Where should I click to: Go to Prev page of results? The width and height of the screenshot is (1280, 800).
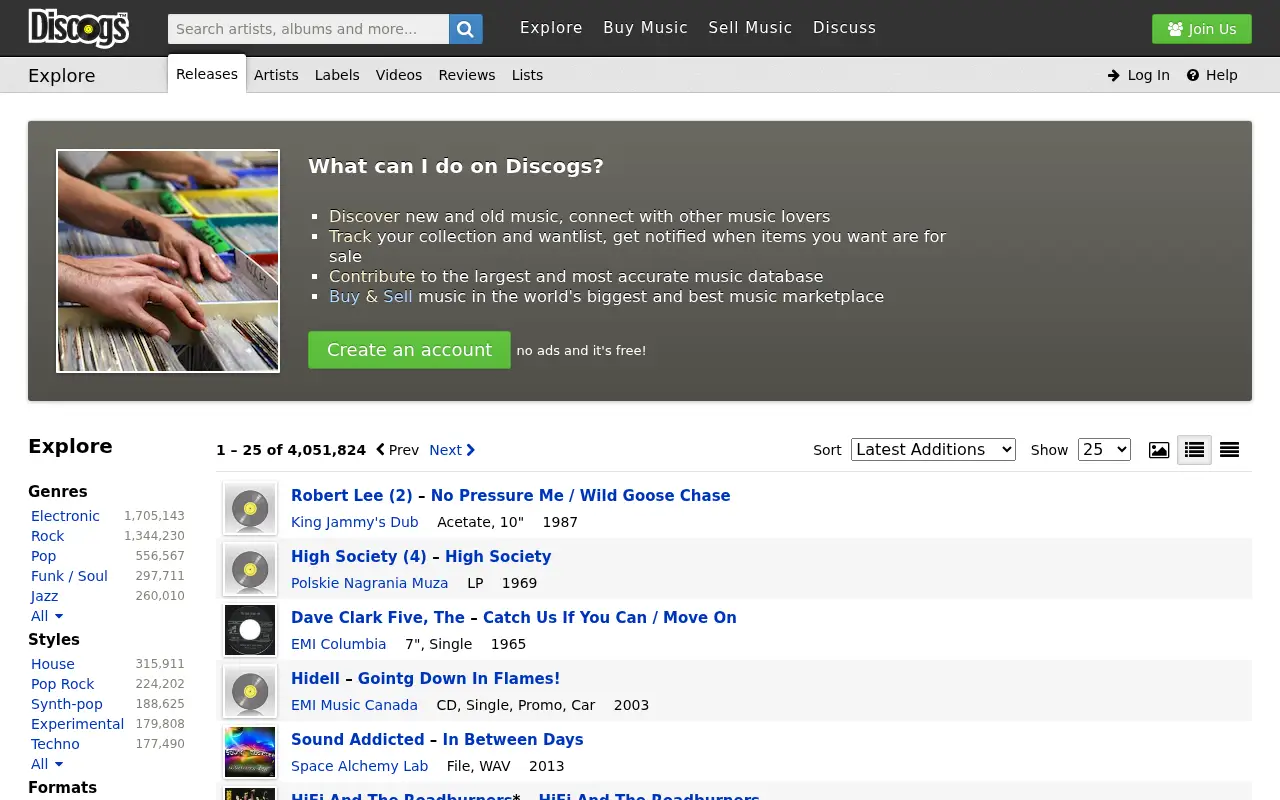pos(397,450)
